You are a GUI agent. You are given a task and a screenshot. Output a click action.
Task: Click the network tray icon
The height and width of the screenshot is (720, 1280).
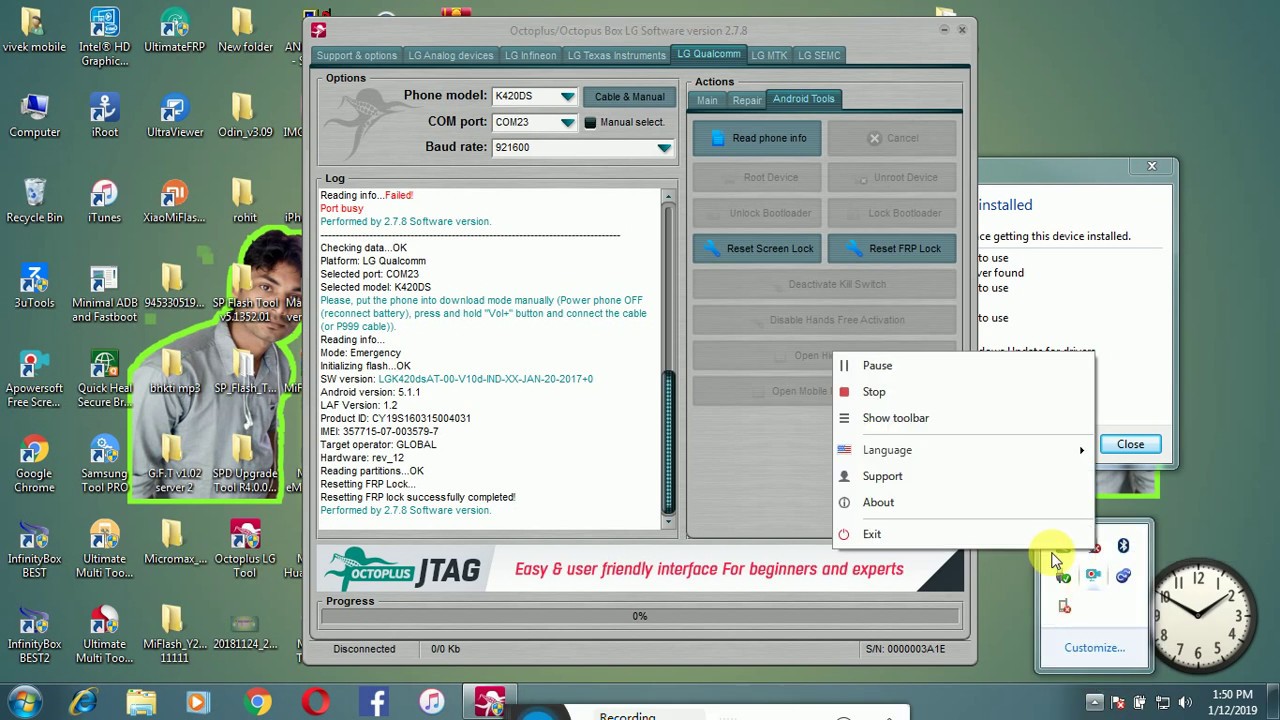click(1163, 703)
